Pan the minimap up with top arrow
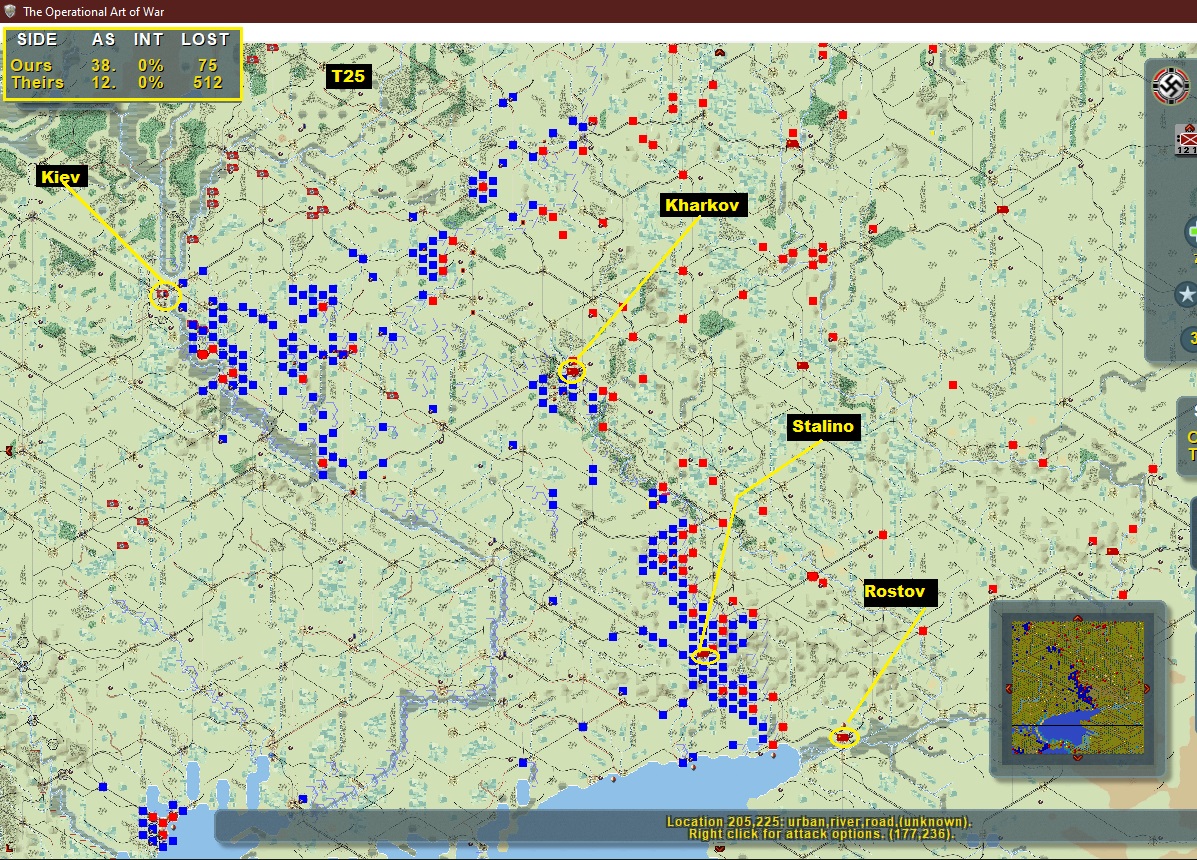 1077,618
